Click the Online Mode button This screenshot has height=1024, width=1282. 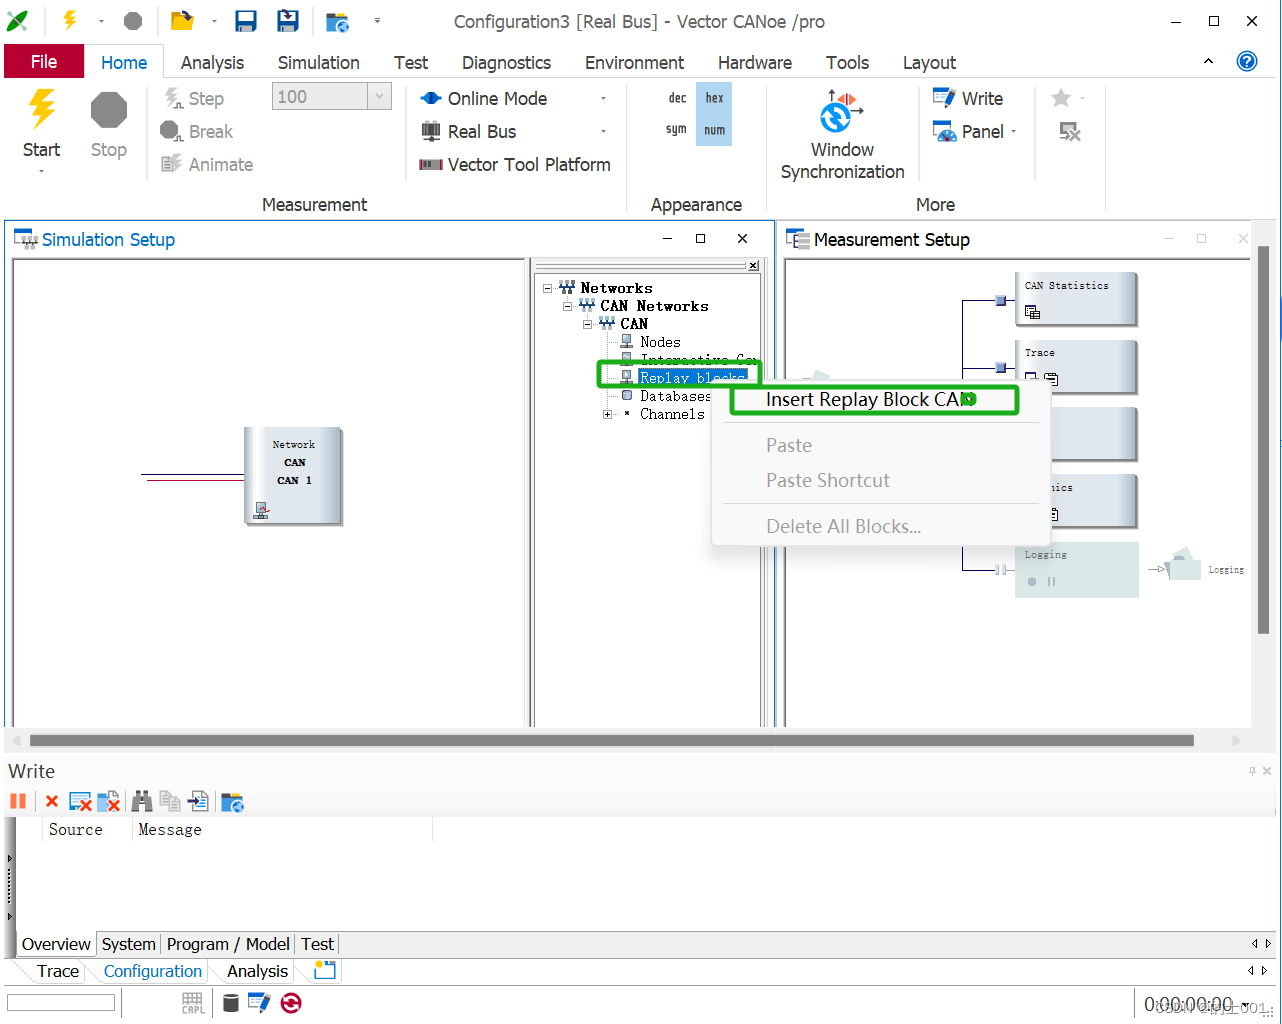(484, 98)
